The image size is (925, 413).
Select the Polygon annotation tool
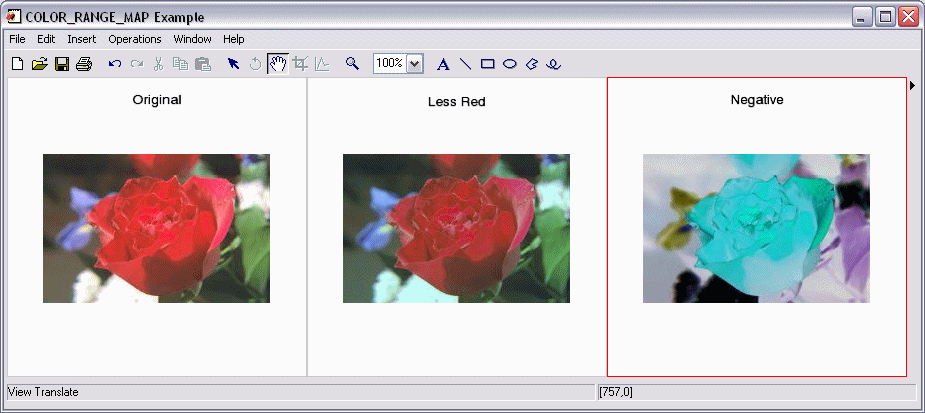pyautogui.click(x=532, y=64)
